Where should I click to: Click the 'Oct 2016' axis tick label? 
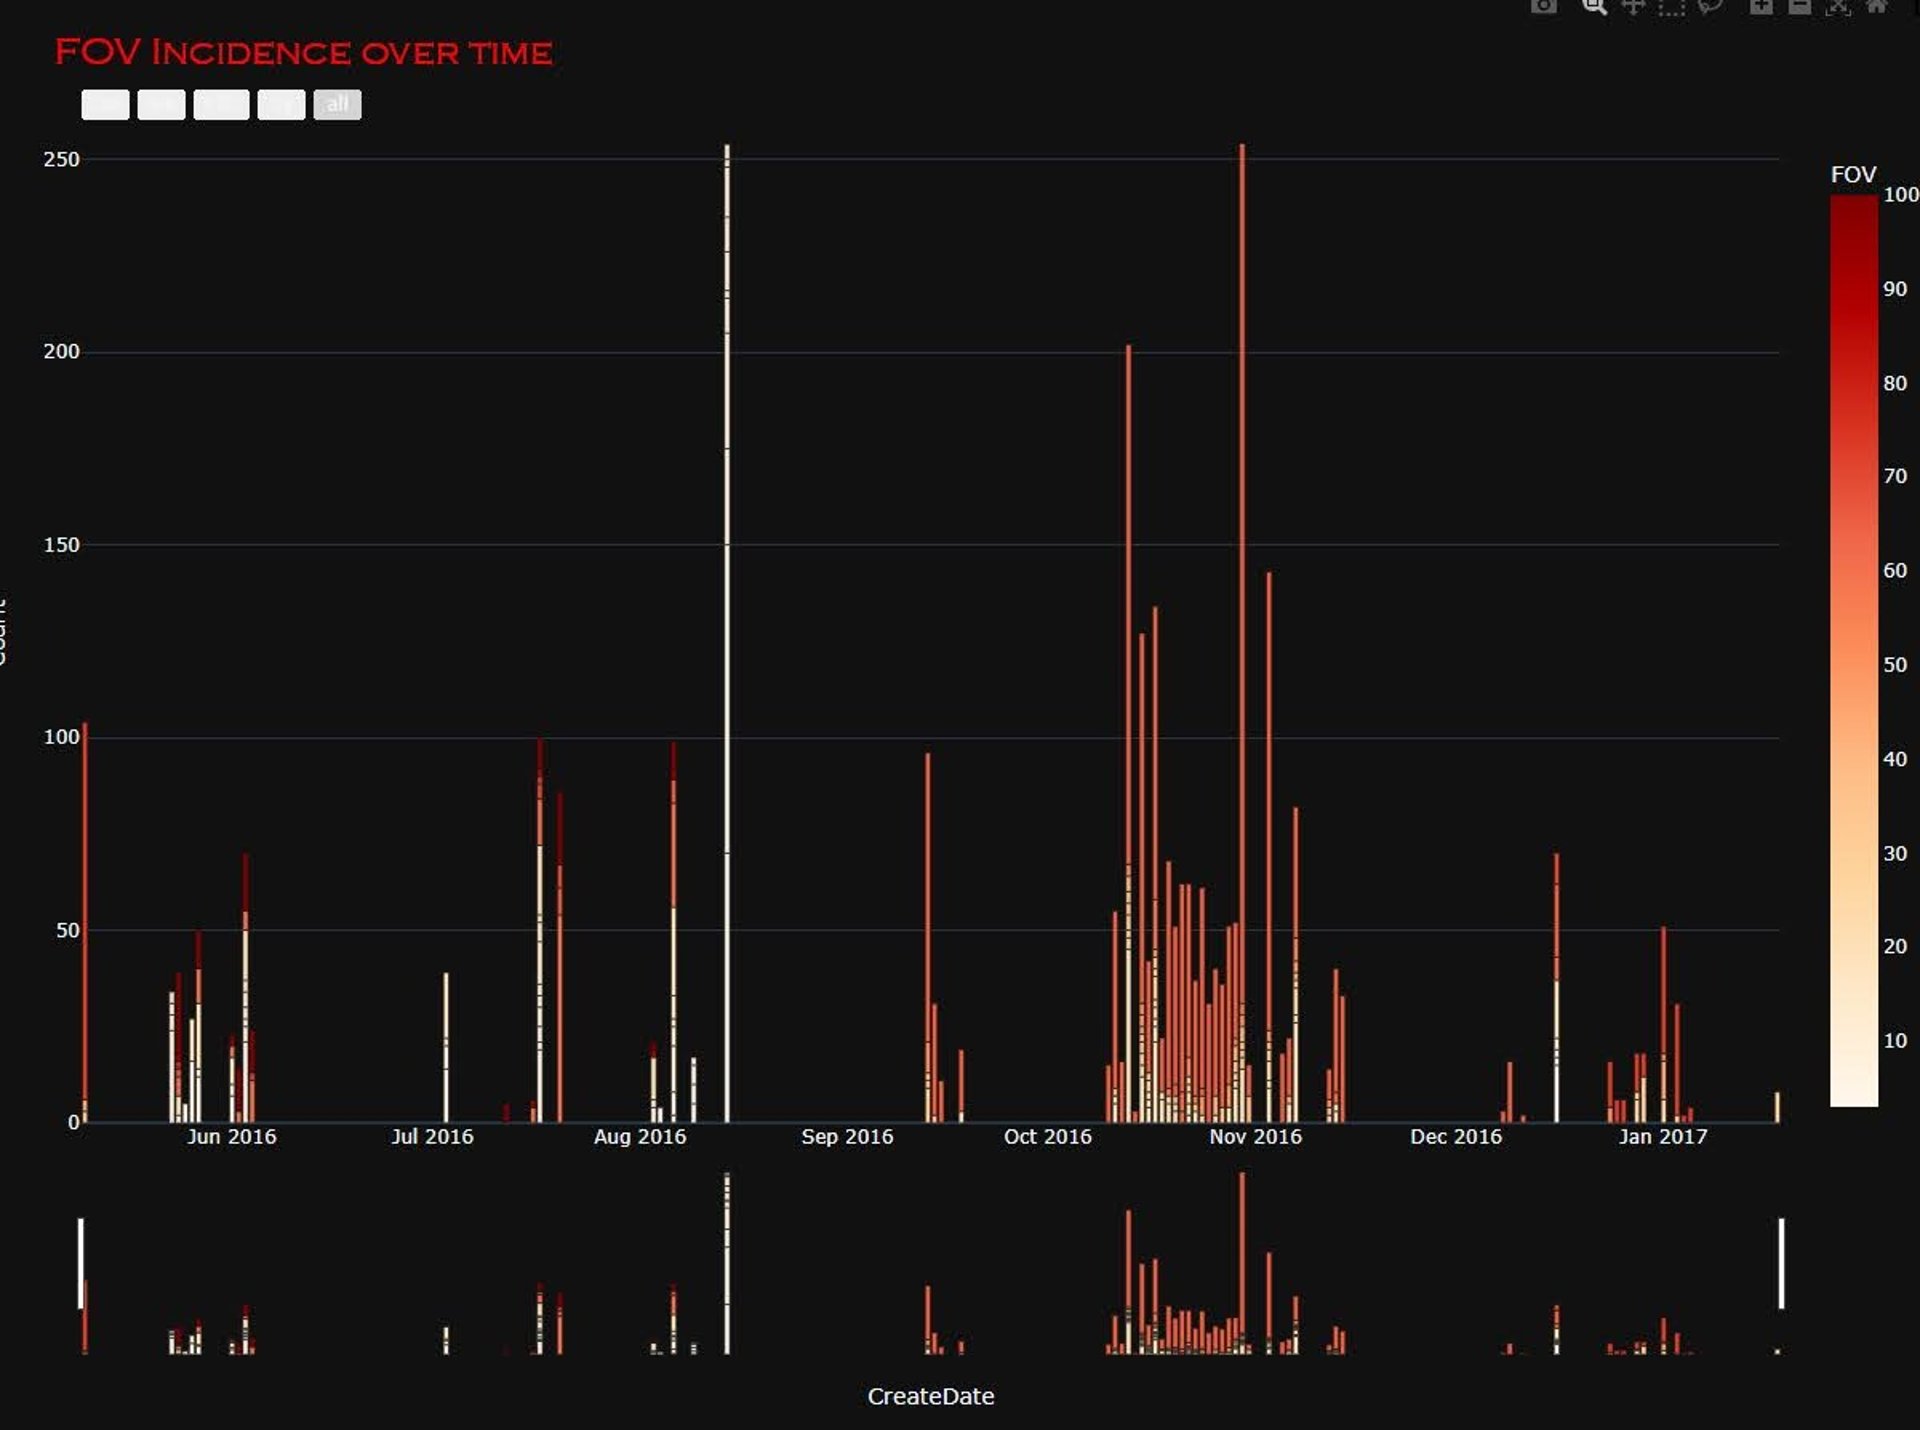pyautogui.click(x=1048, y=1136)
